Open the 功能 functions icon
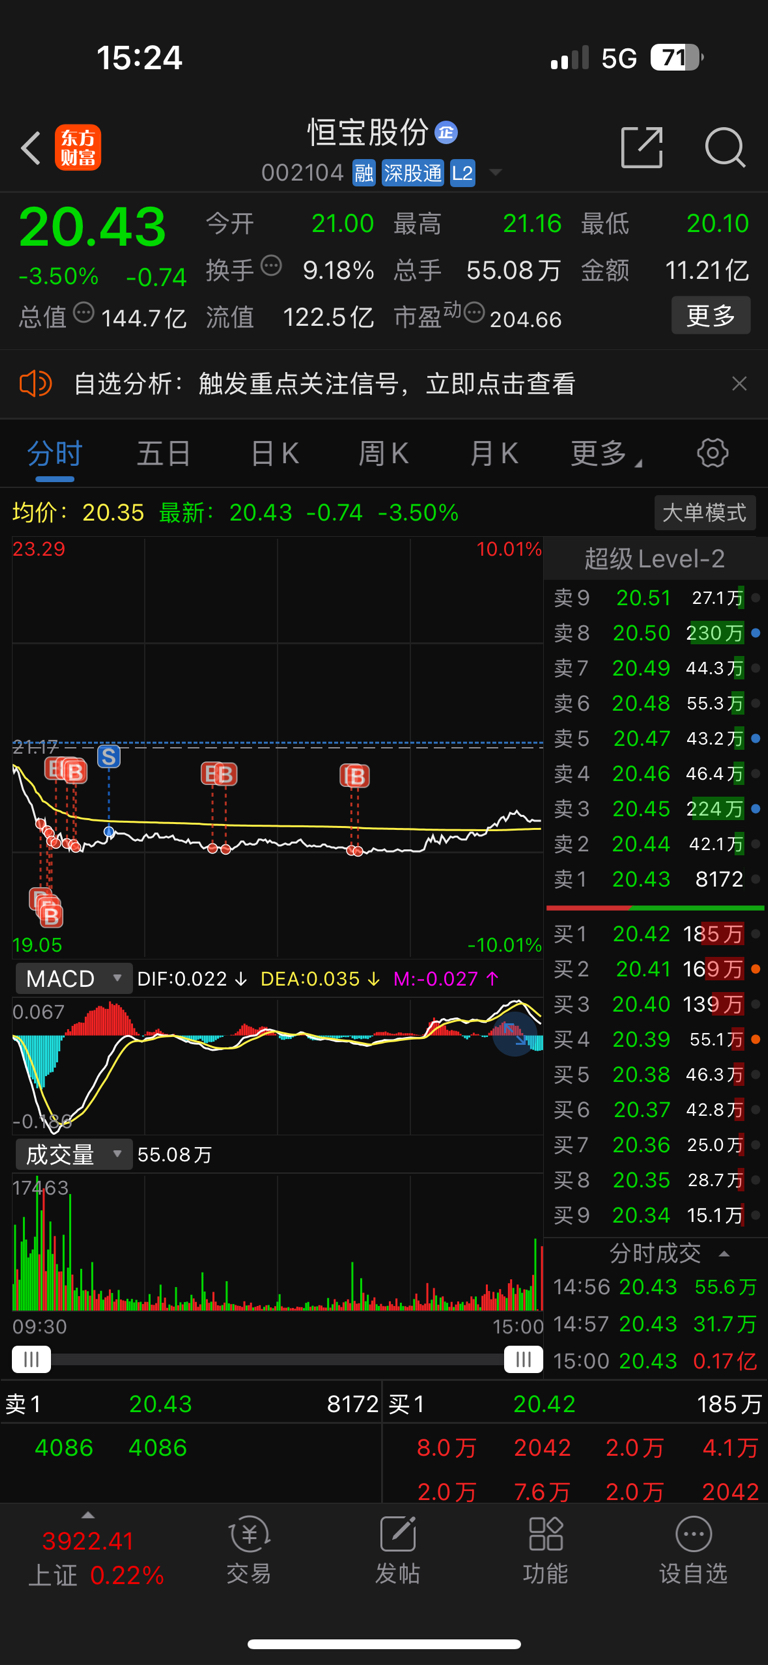Screen dimensions: 769x1665 coord(545,1551)
